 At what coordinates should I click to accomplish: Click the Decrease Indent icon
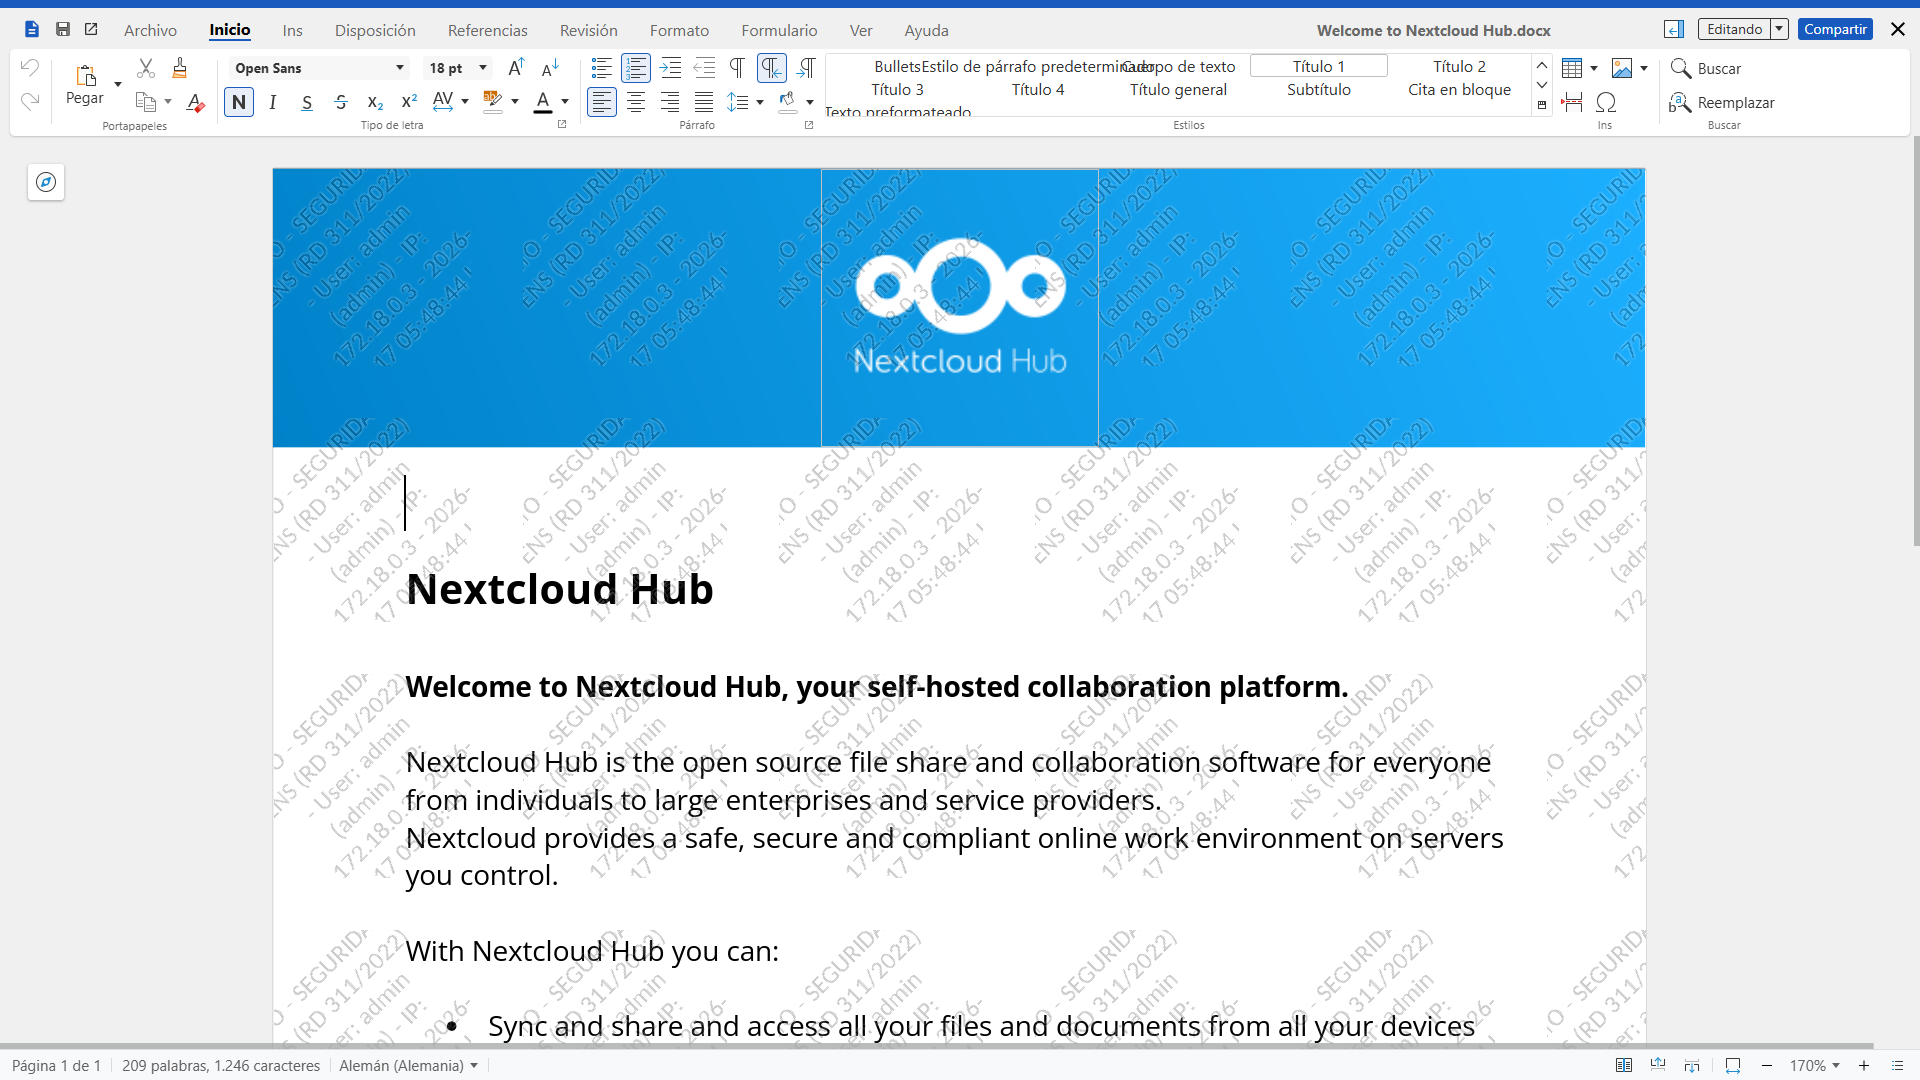coord(704,68)
